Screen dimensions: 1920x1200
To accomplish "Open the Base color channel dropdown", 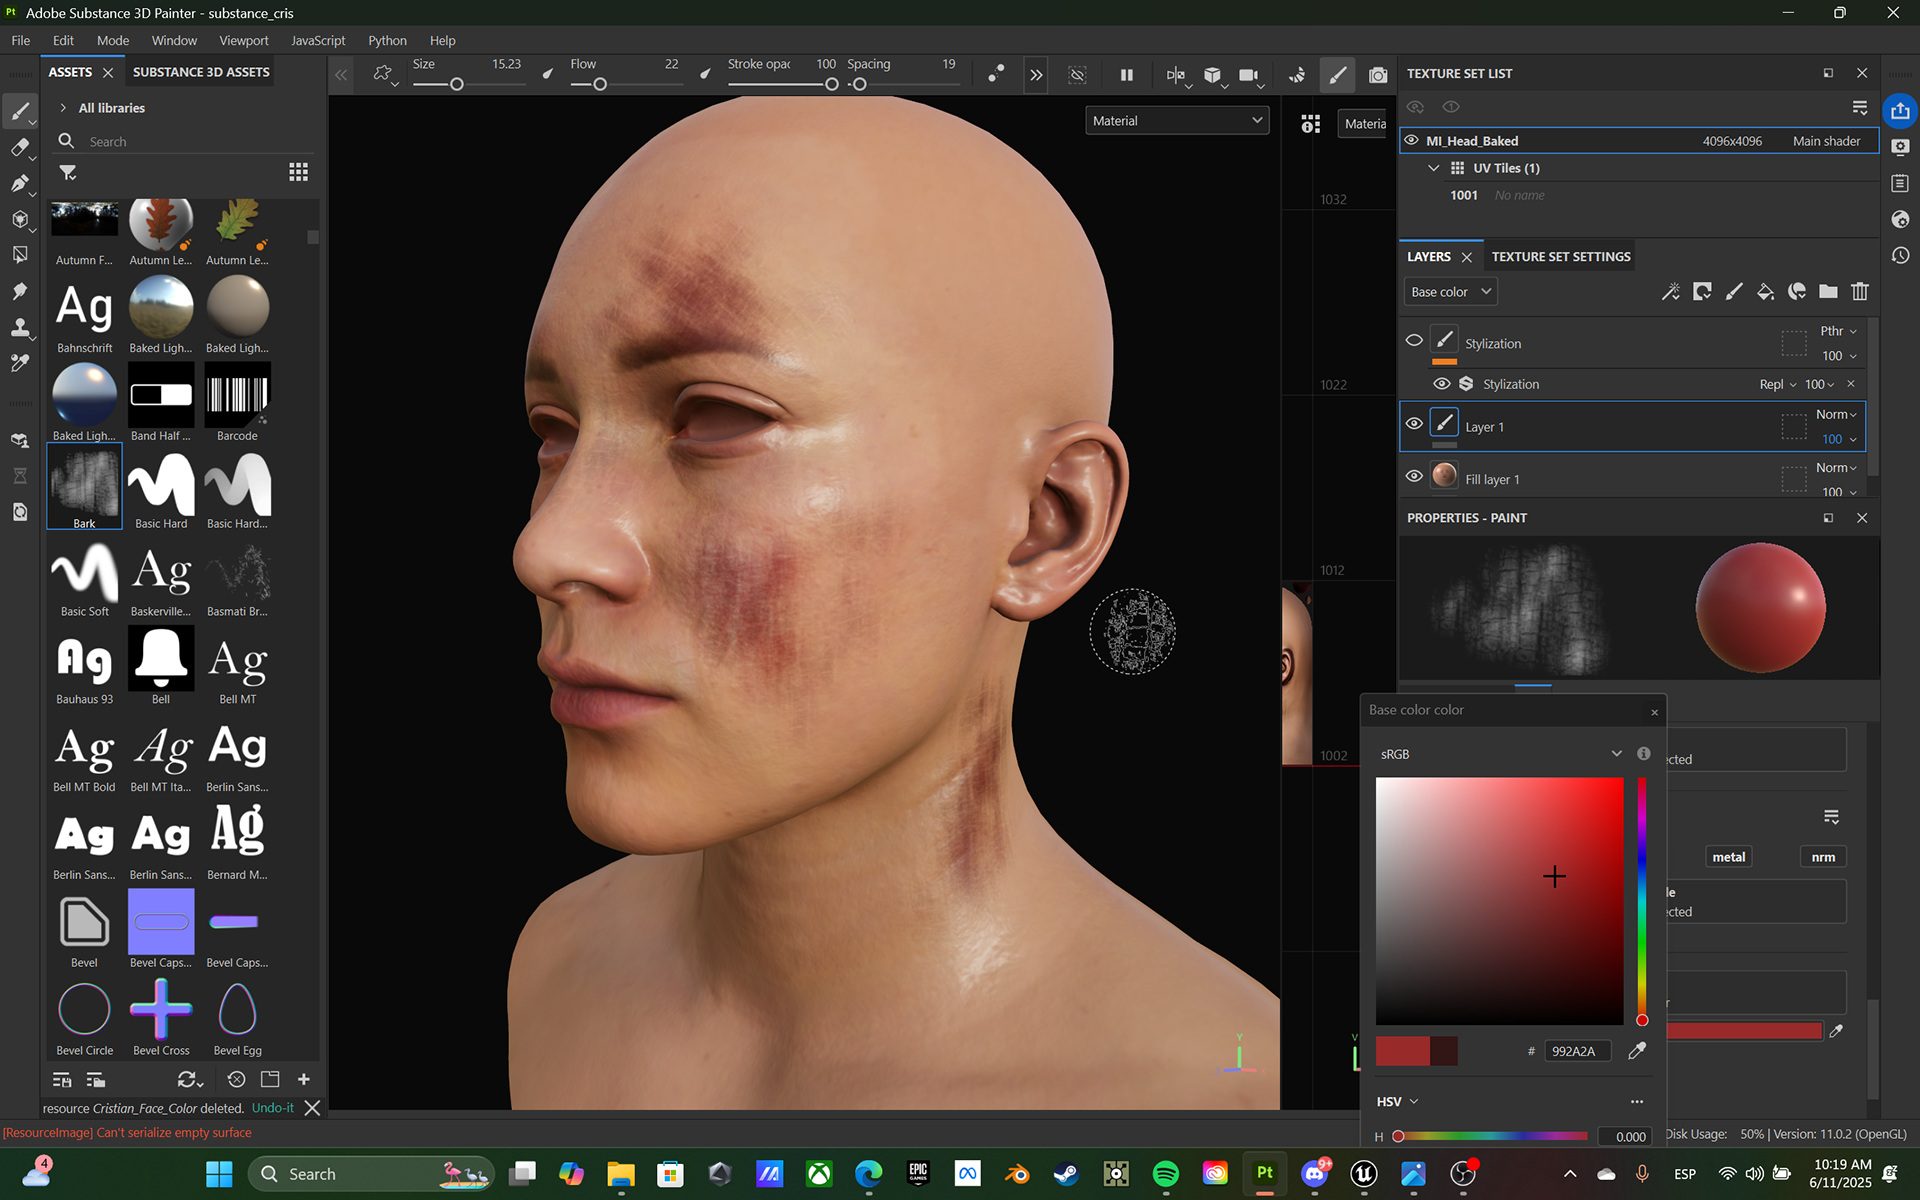I will point(1450,292).
